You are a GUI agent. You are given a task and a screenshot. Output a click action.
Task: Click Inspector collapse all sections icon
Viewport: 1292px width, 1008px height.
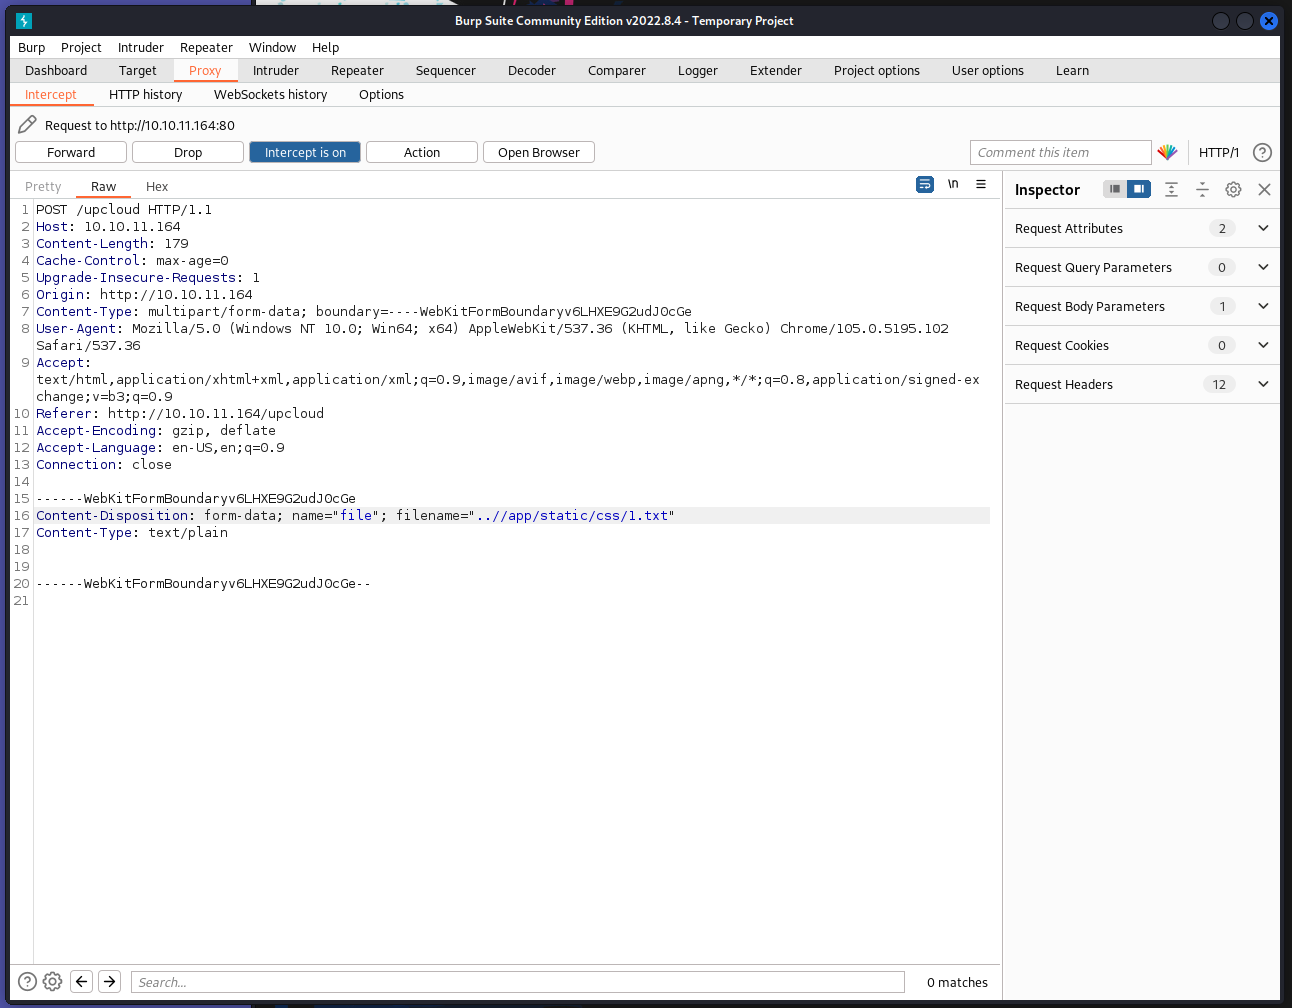coord(1202,190)
